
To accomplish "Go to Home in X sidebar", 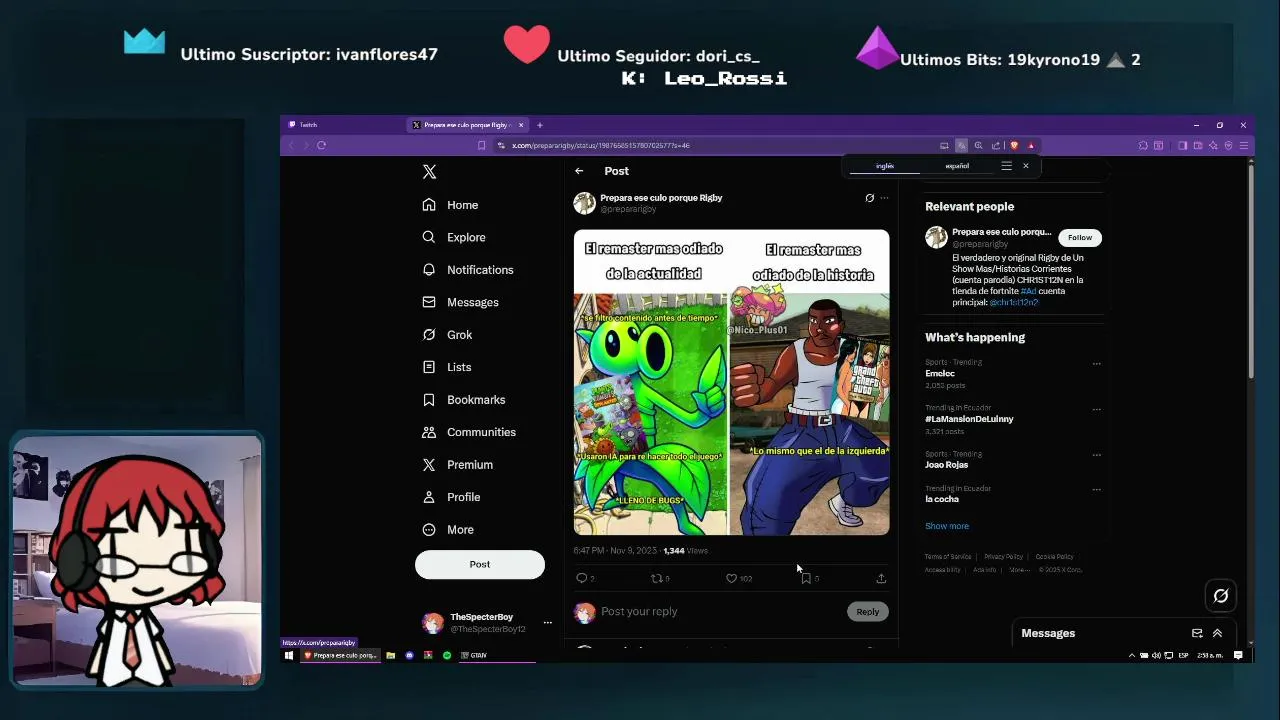I will tap(450, 205).
